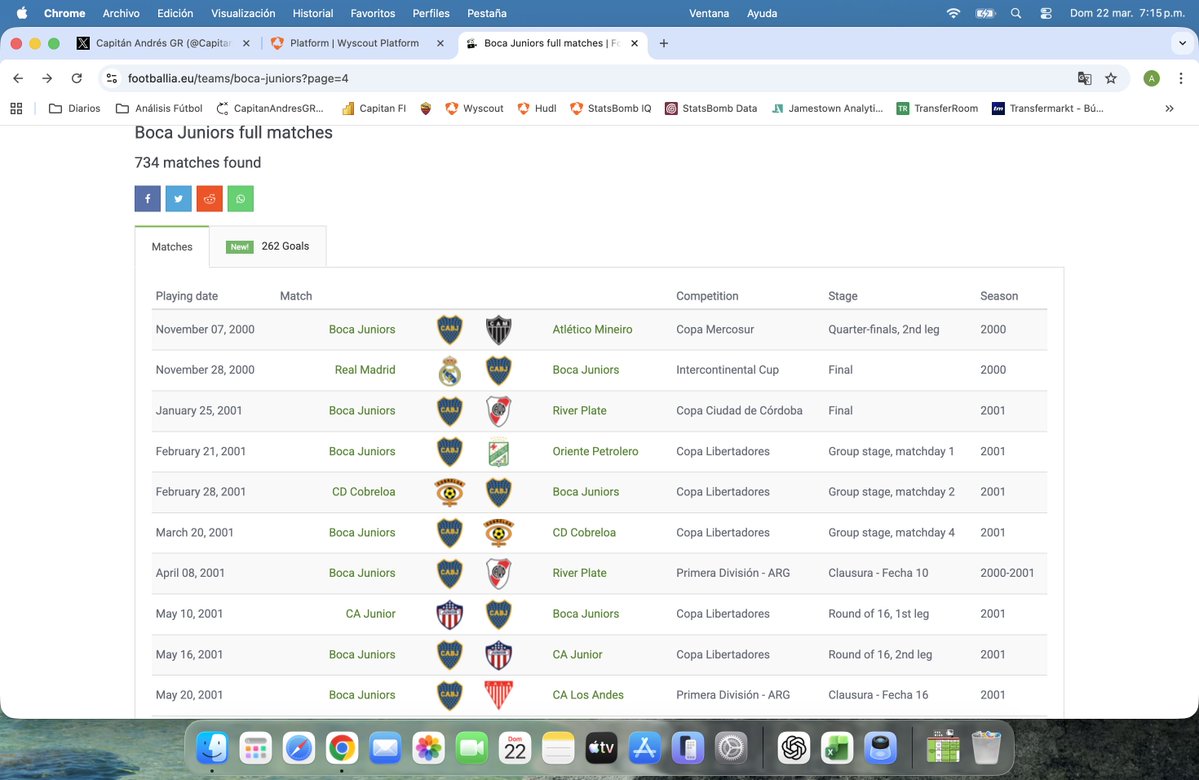Go back to previous page

(18, 78)
